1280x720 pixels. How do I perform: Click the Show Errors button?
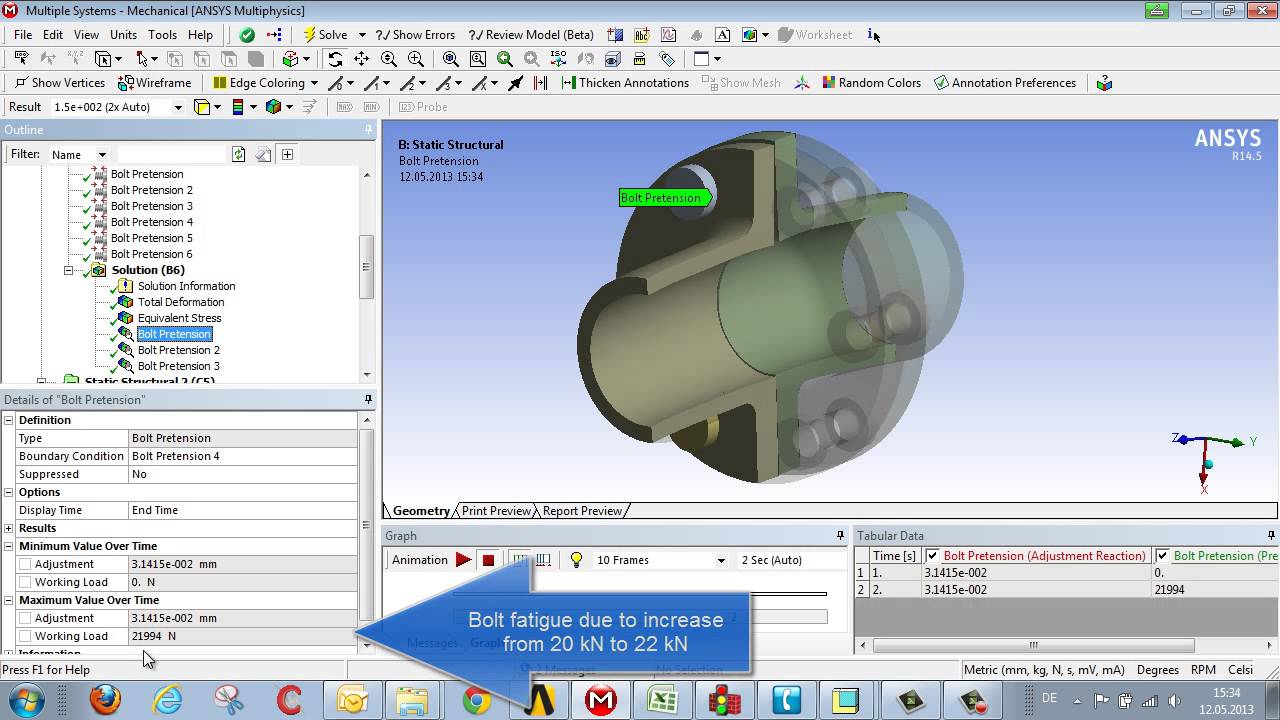(x=415, y=35)
